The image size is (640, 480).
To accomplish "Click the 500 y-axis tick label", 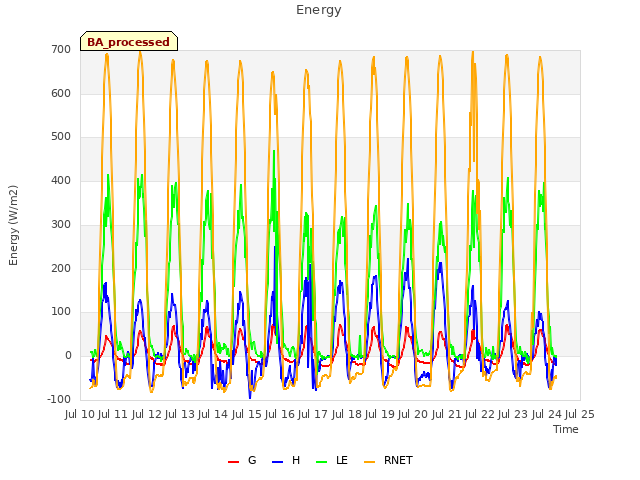I will (61, 137).
